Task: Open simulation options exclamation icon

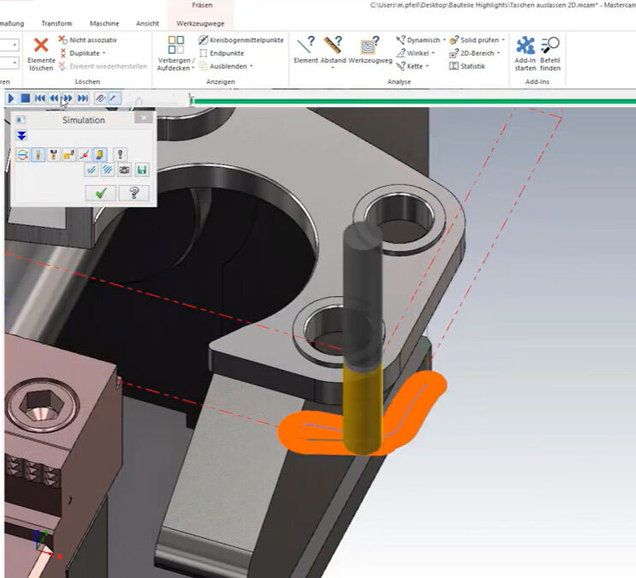Action: (120, 155)
